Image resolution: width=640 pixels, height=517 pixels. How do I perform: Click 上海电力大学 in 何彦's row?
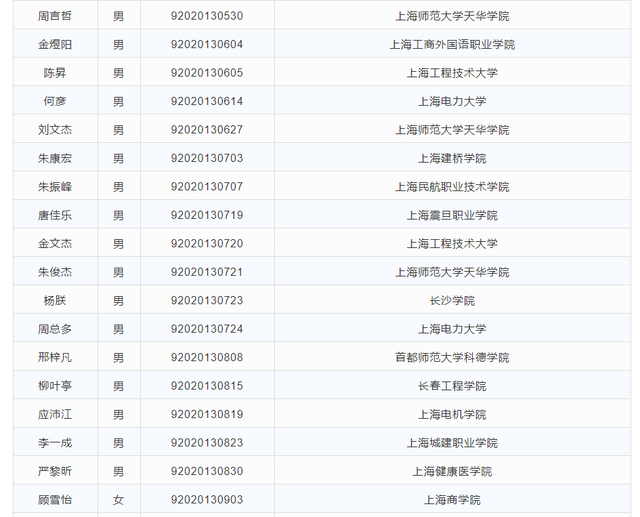coord(452,101)
